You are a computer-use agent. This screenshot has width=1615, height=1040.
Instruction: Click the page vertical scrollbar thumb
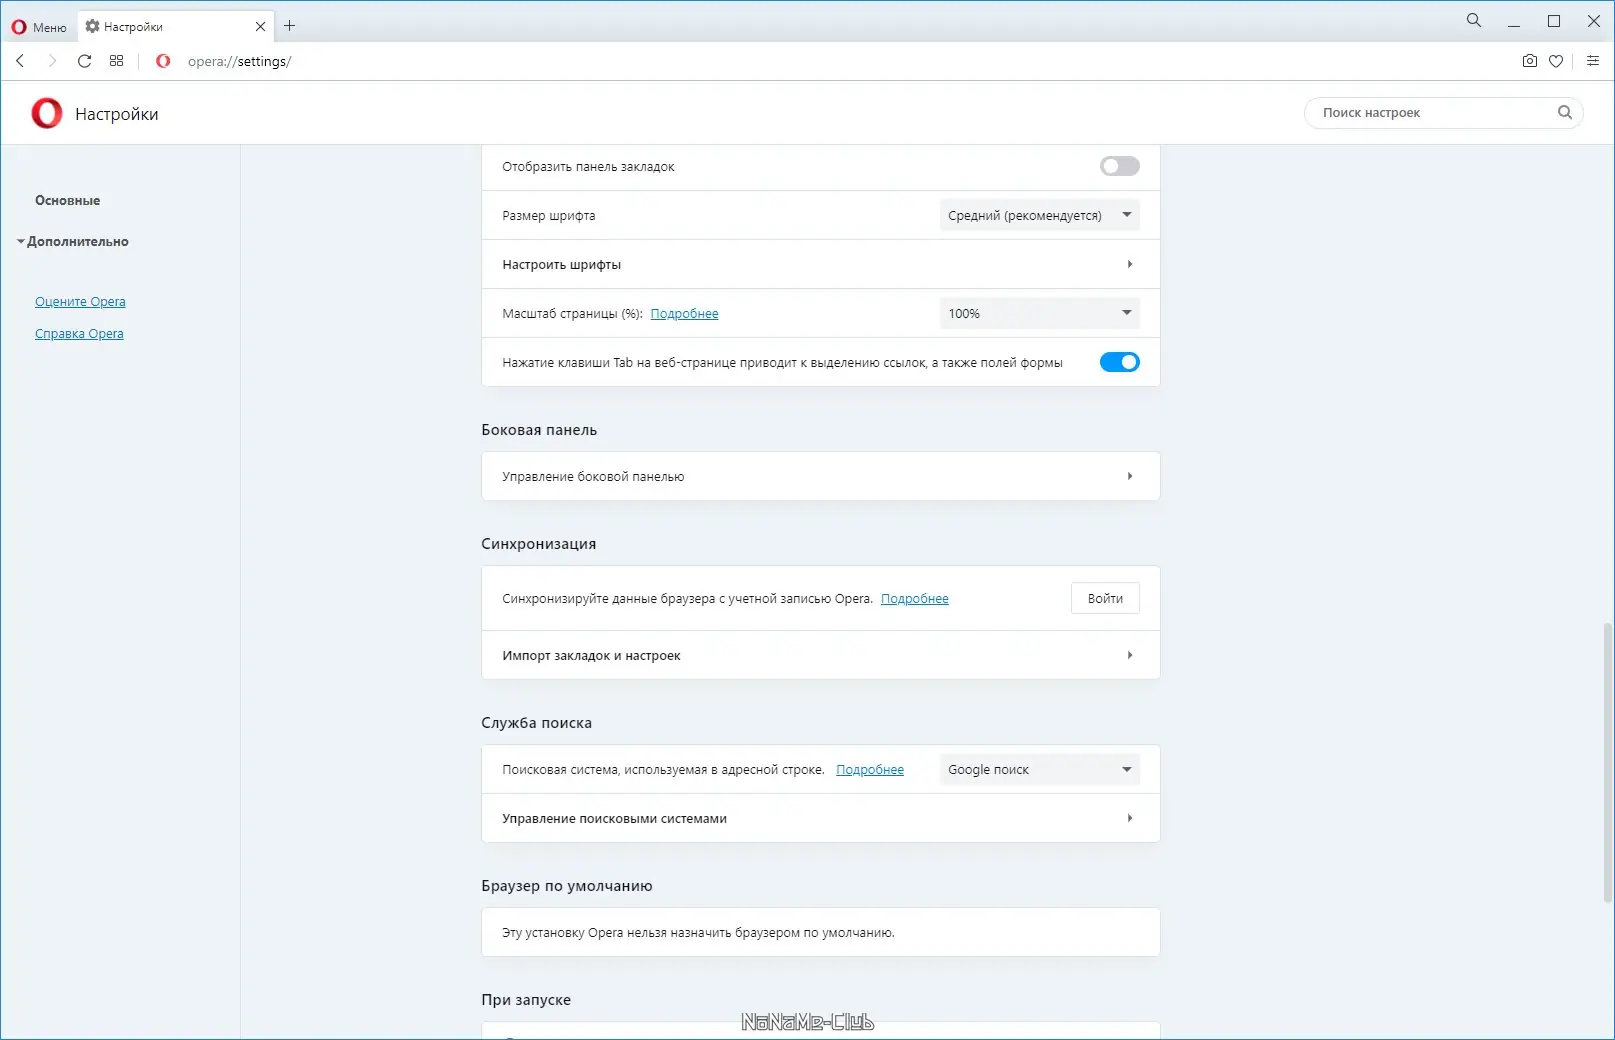(1607, 760)
